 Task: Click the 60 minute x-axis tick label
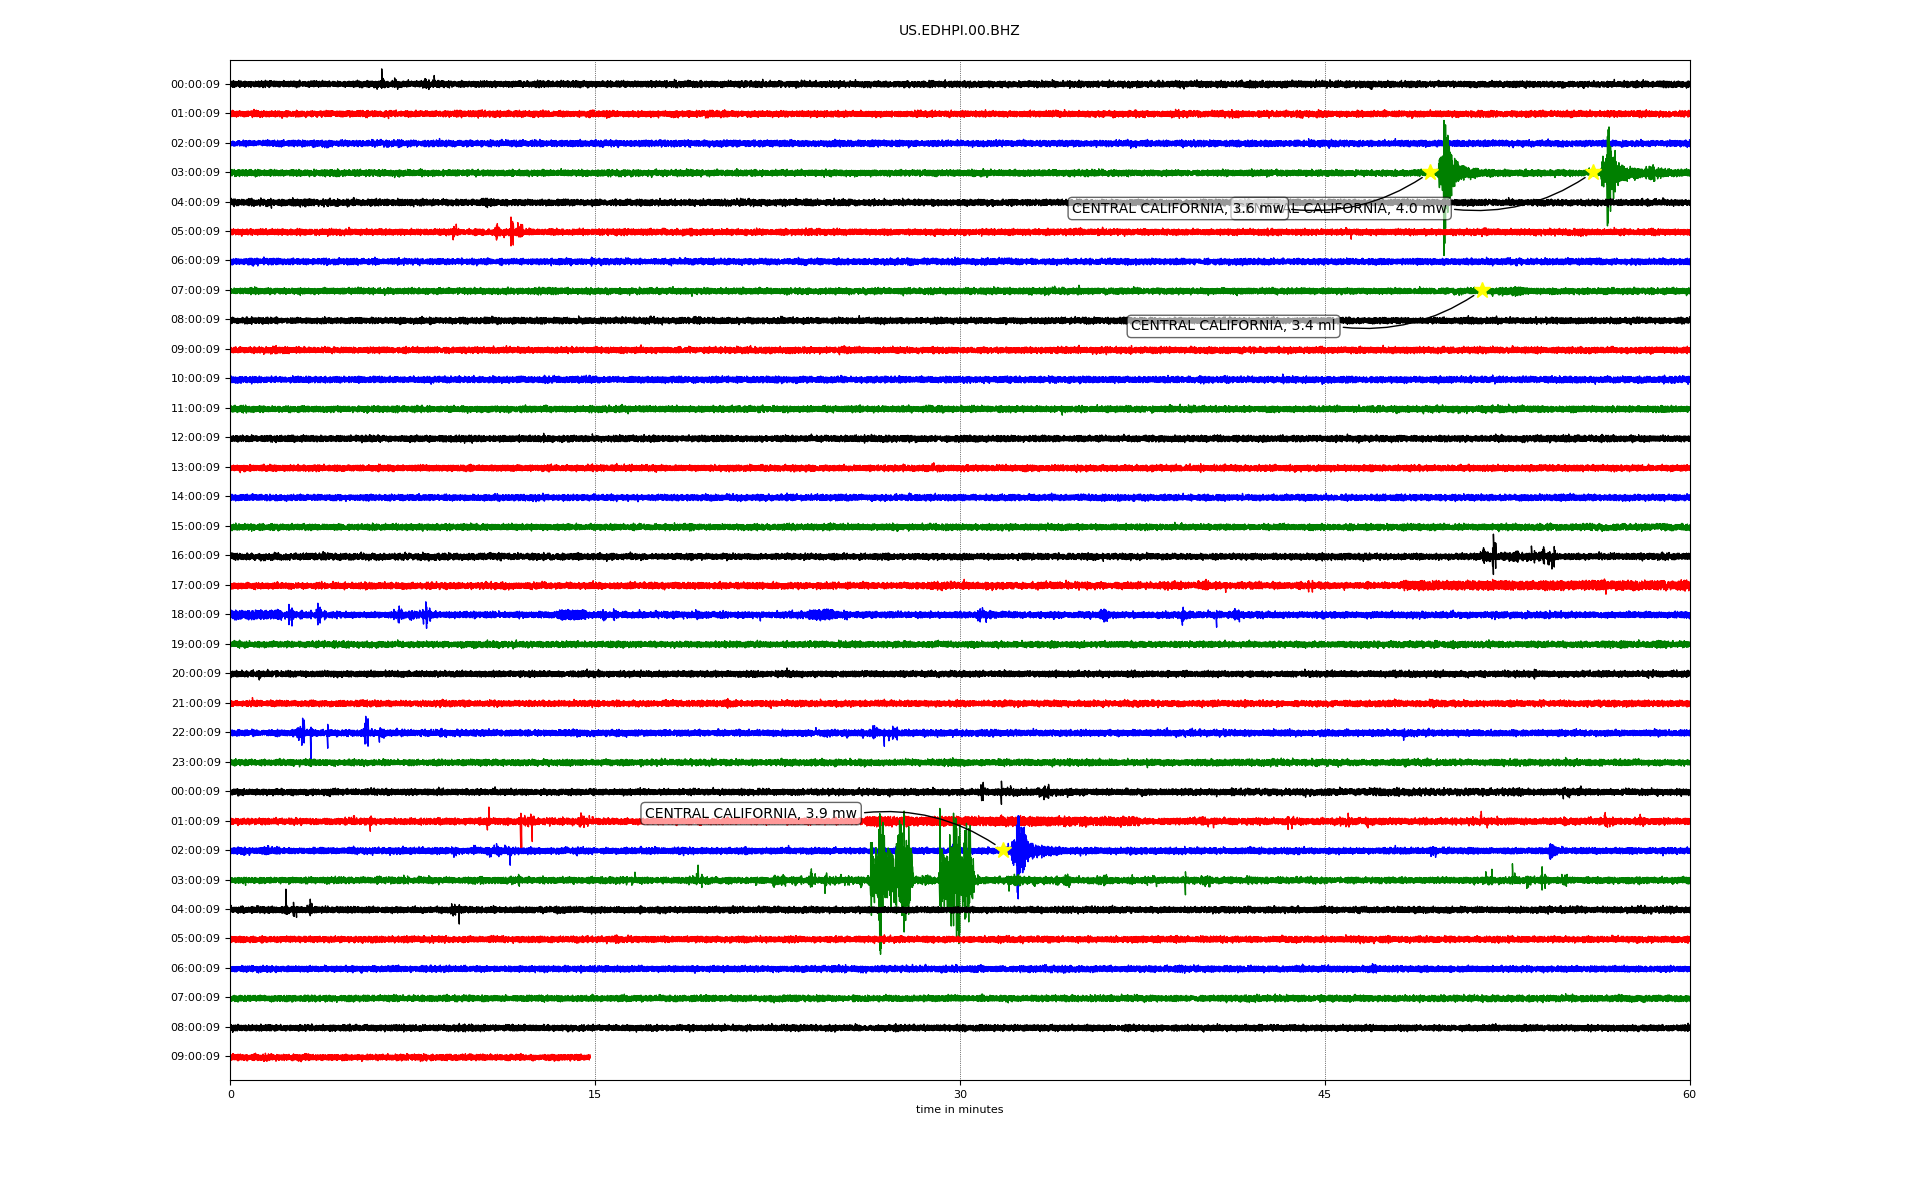click(1689, 1094)
